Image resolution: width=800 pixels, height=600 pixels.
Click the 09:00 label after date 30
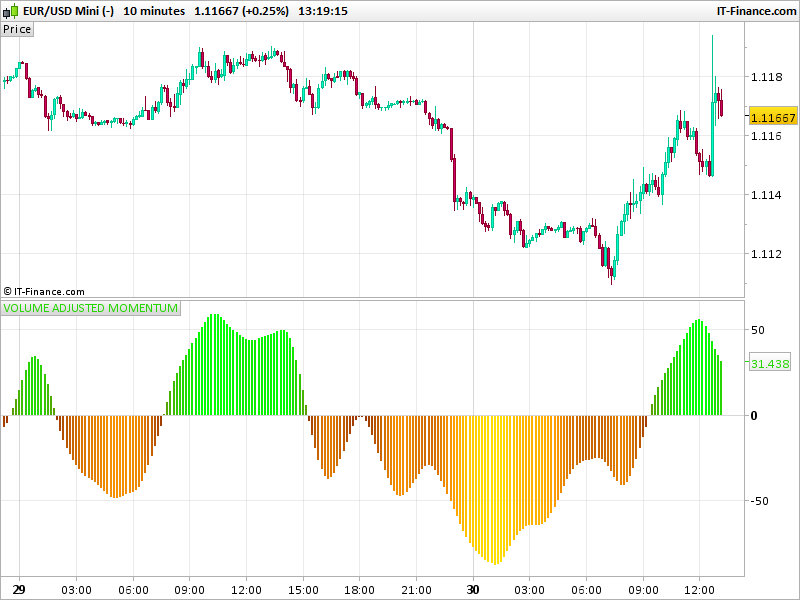point(643,590)
